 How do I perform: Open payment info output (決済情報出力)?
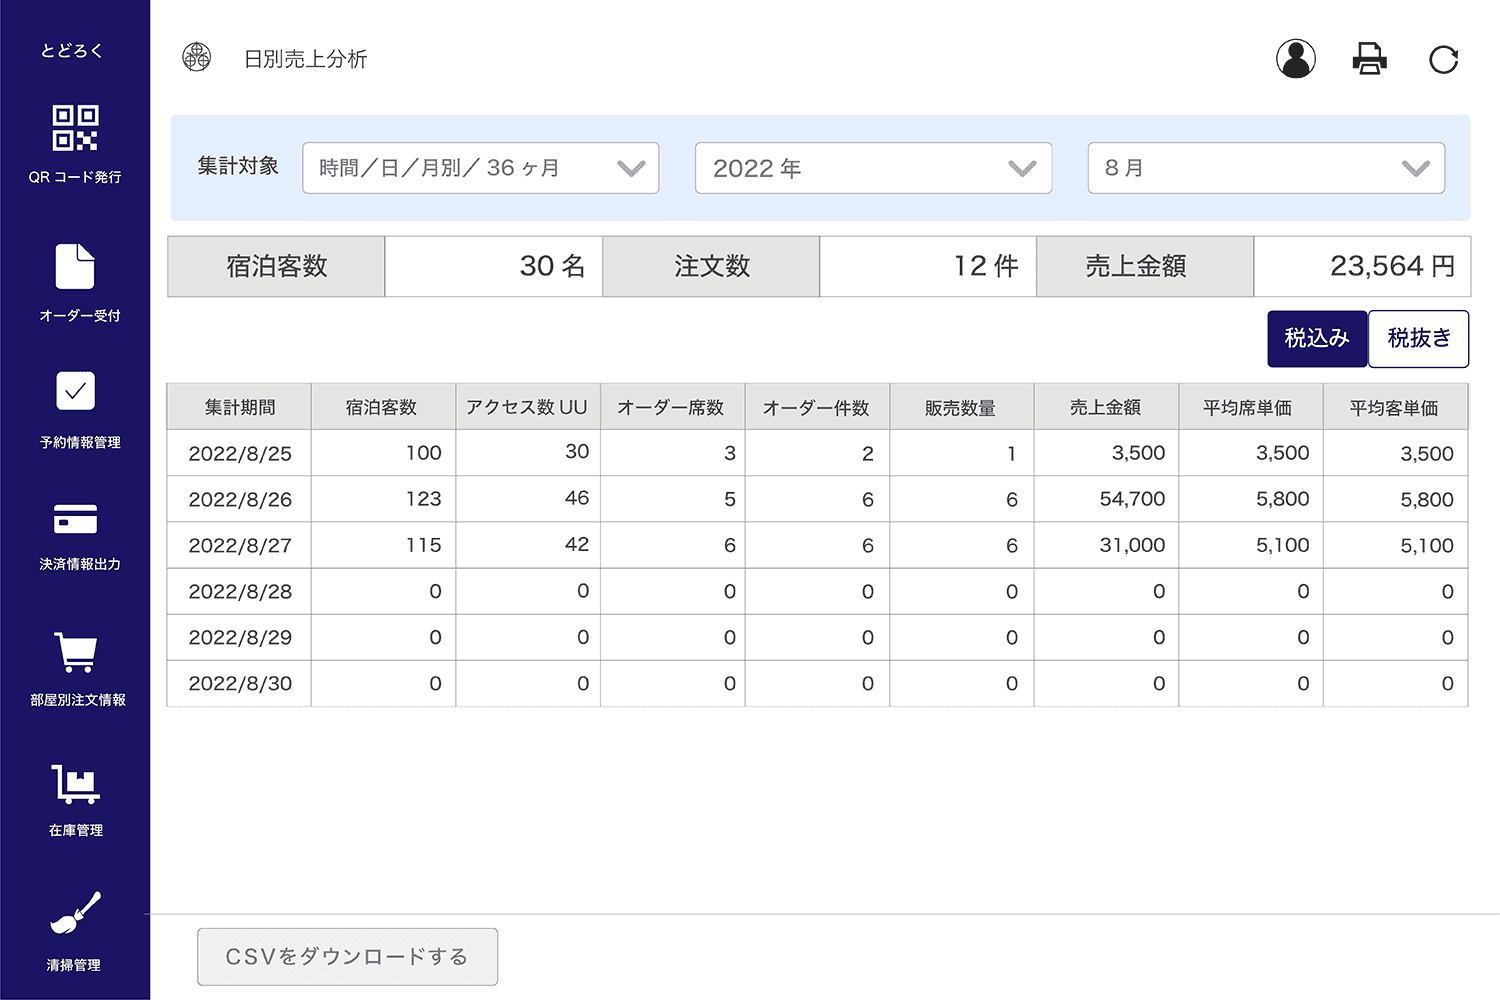coord(75,536)
